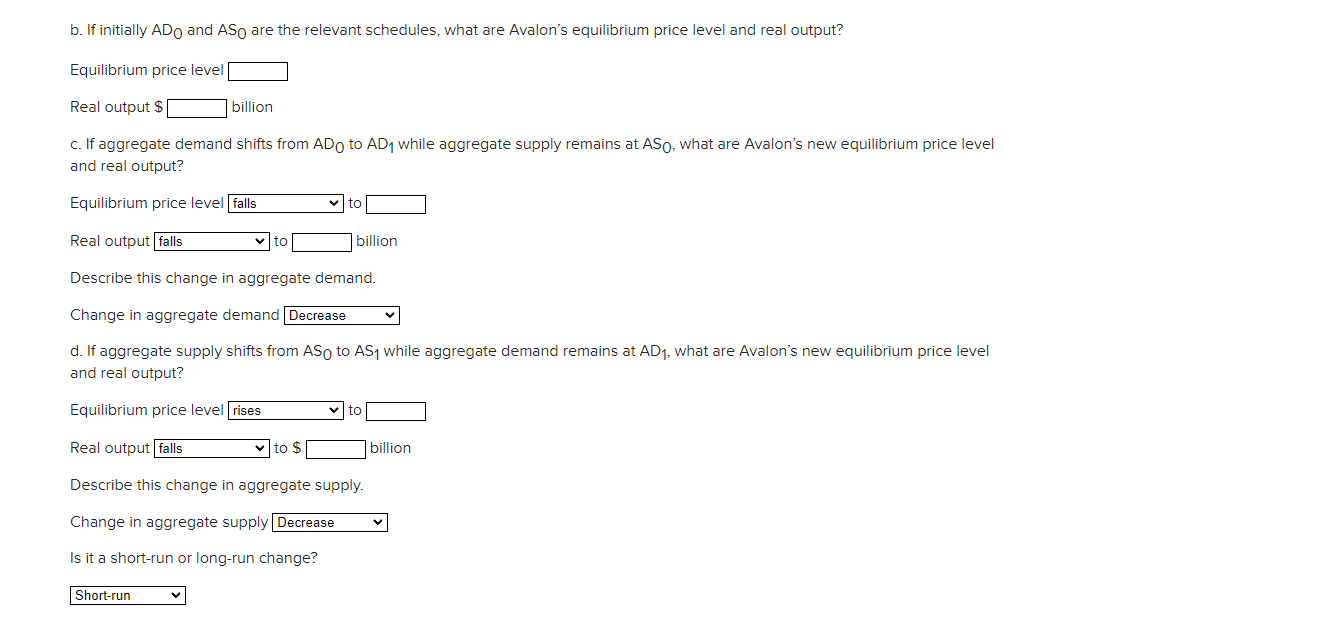Click the chevron on part c real output dropdown
The height and width of the screenshot is (629, 1340).
pos(261,241)
